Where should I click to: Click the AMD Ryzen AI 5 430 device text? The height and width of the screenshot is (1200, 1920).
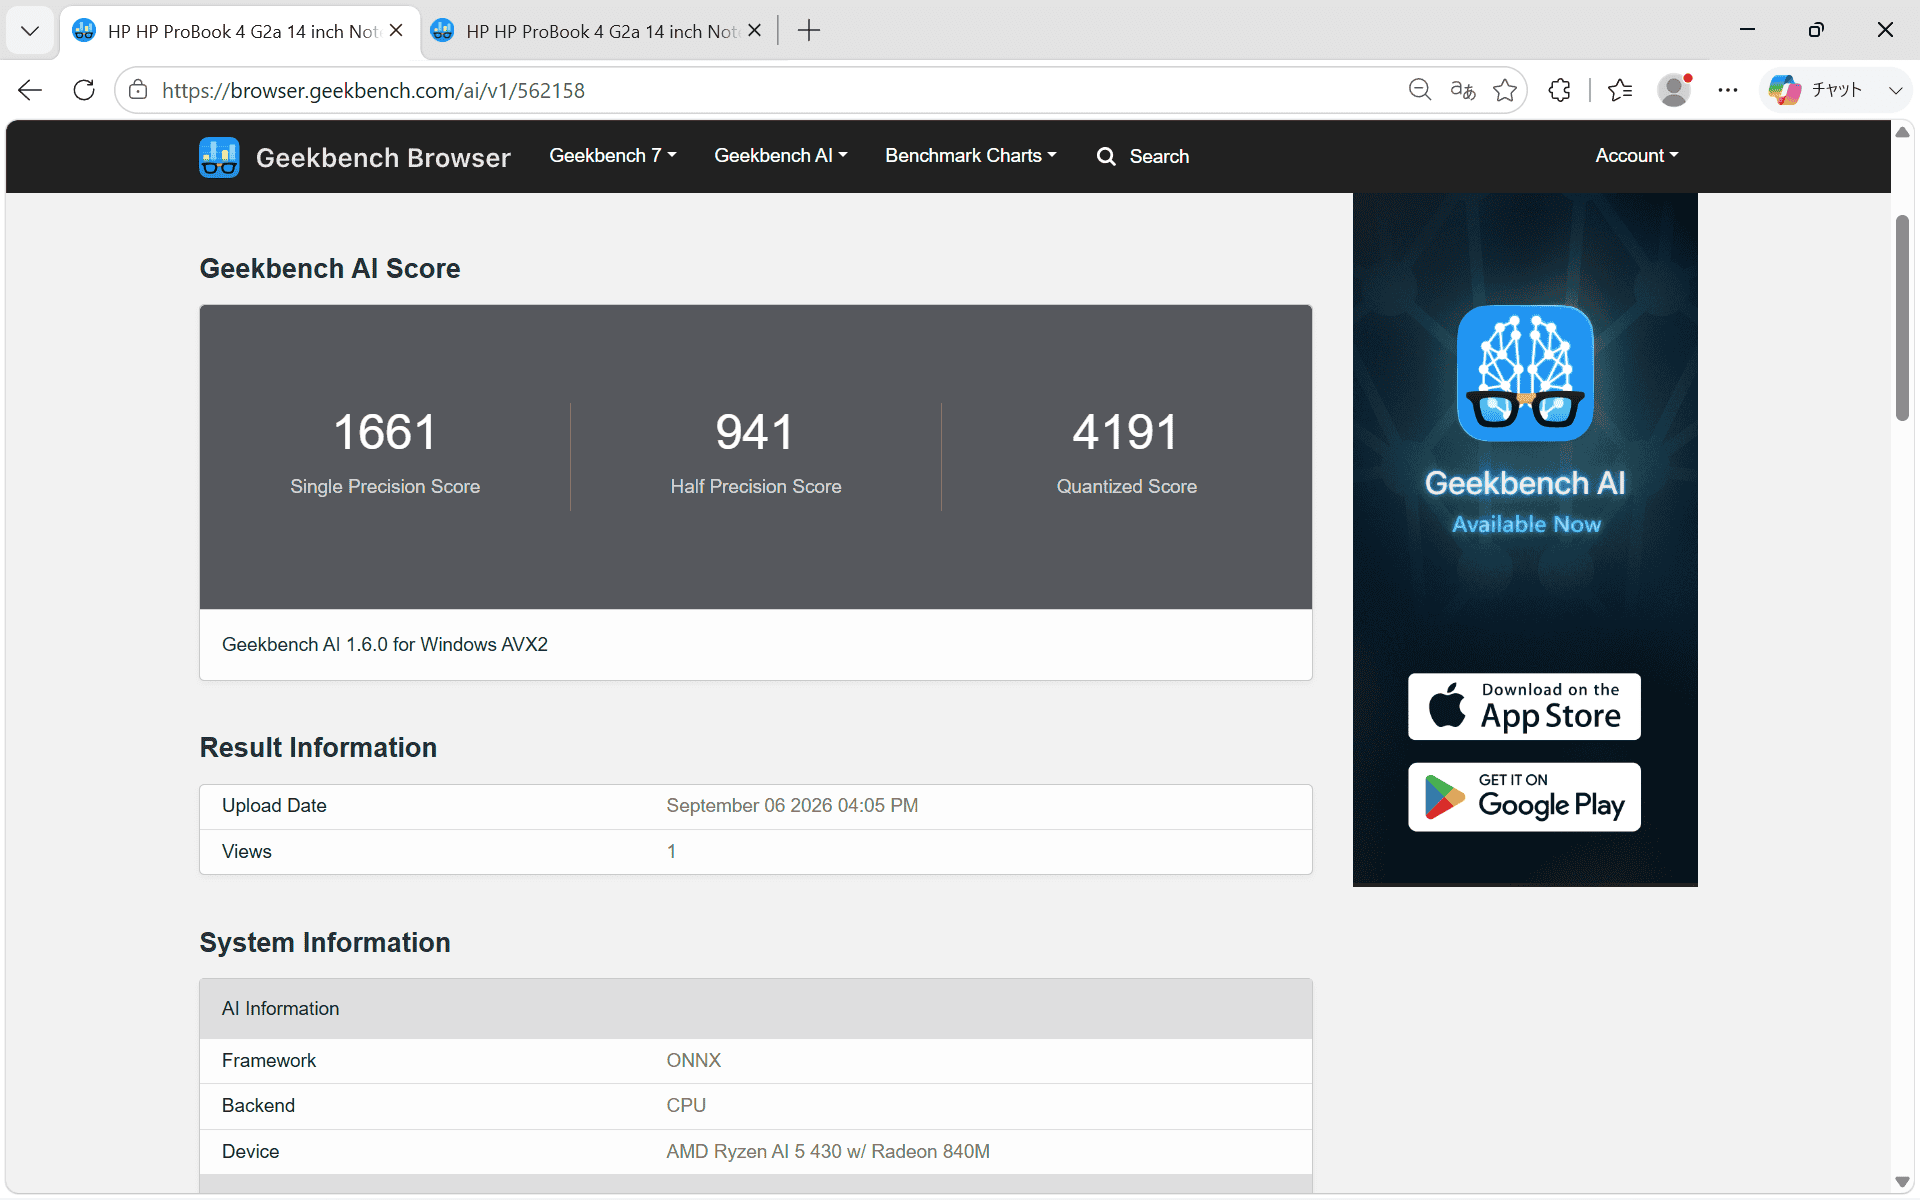828,1152
